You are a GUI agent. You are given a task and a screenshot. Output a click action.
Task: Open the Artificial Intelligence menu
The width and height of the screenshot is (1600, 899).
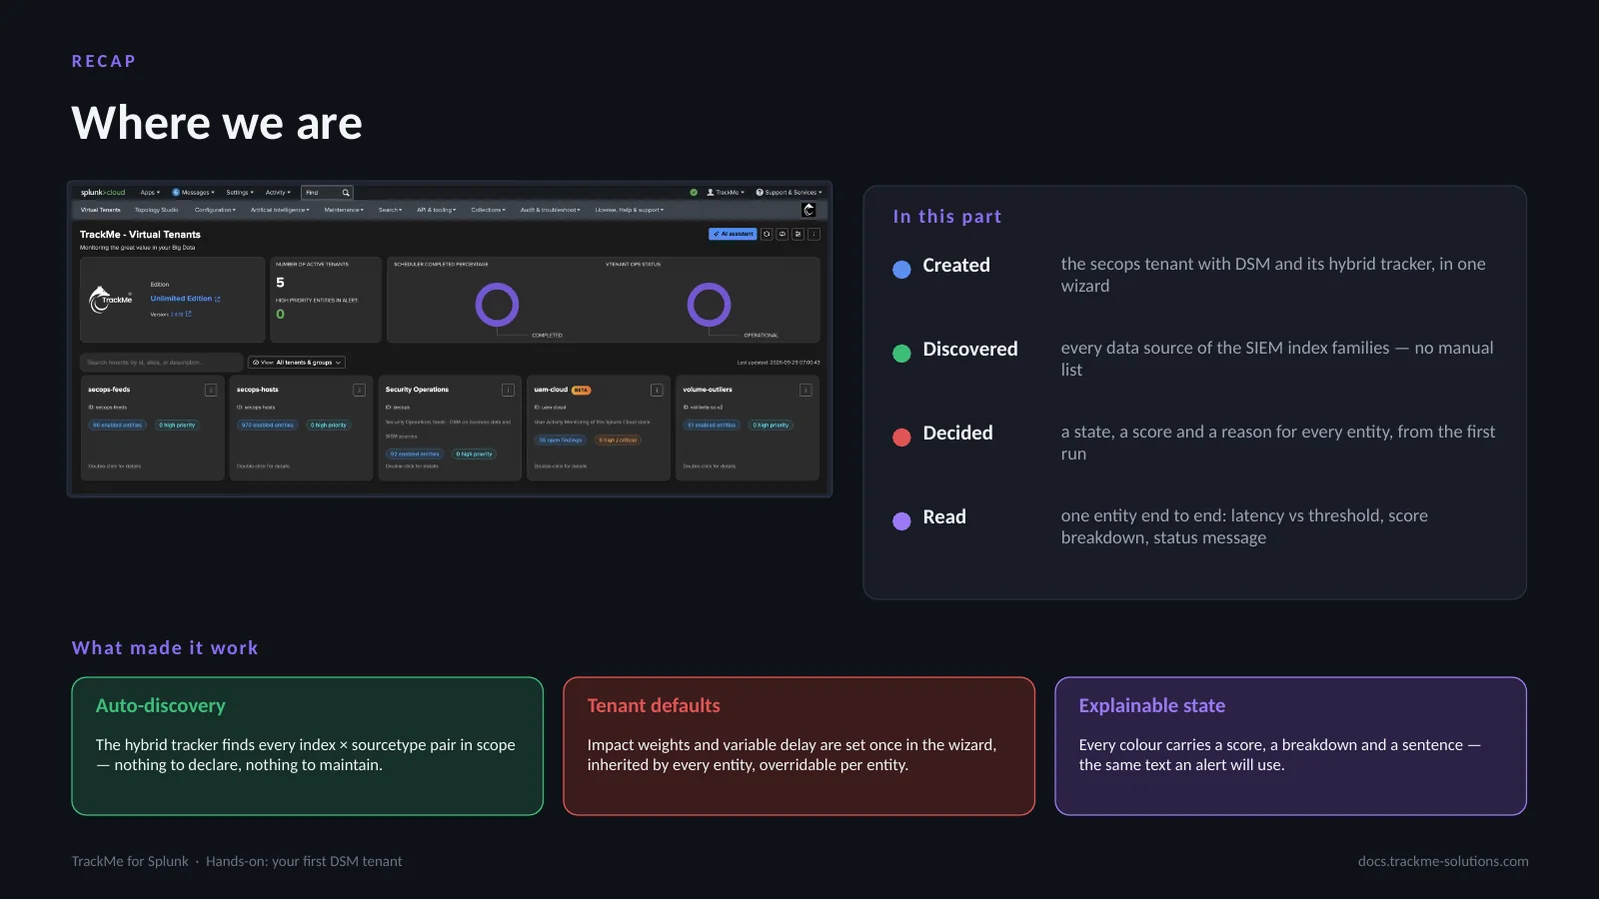[x=280, y=210]
